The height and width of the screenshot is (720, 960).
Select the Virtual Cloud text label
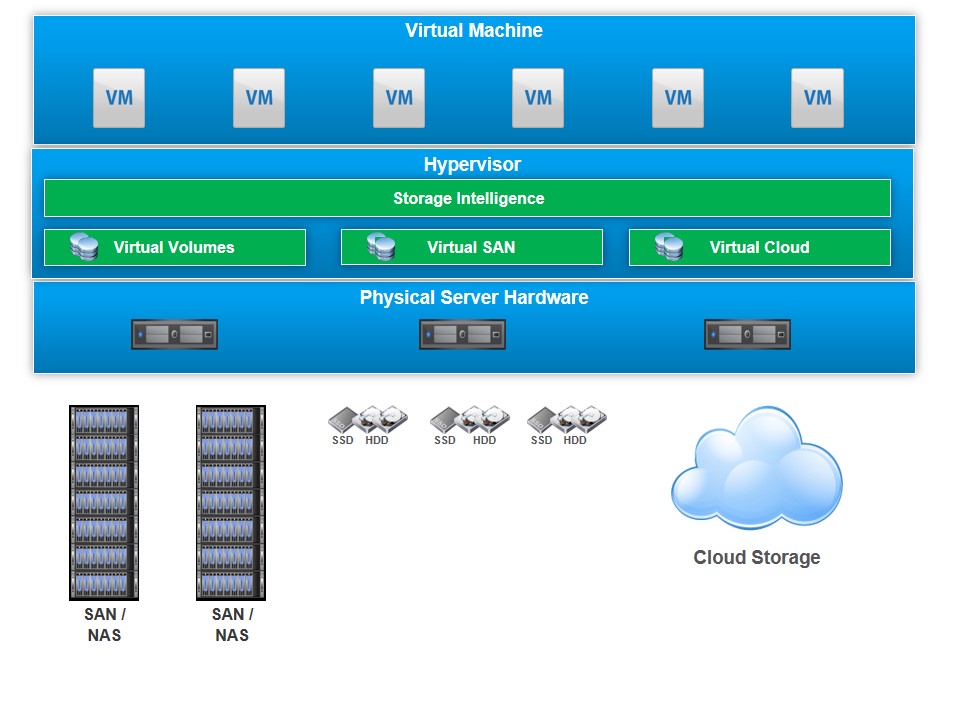[759, 248]
